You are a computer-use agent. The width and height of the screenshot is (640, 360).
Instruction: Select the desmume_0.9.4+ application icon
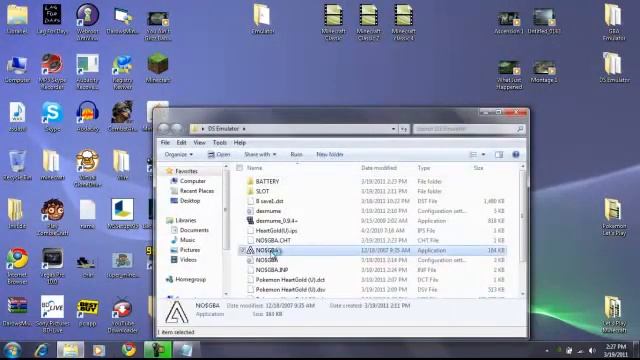(250, 221)
